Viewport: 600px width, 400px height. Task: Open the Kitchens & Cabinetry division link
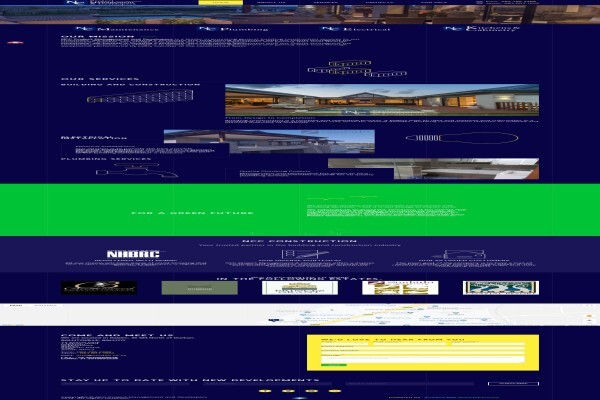click(482, 29)
